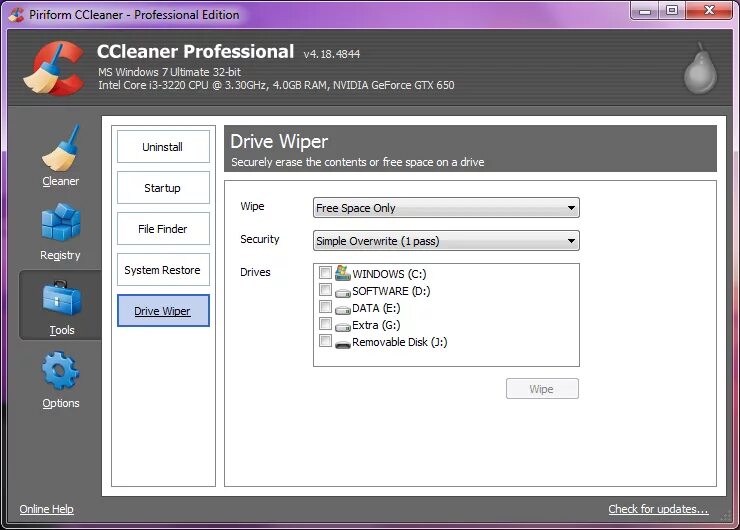Open the Registry section cubes icon
This screenshot has width=740, height=530.
(x=61, y=222)
